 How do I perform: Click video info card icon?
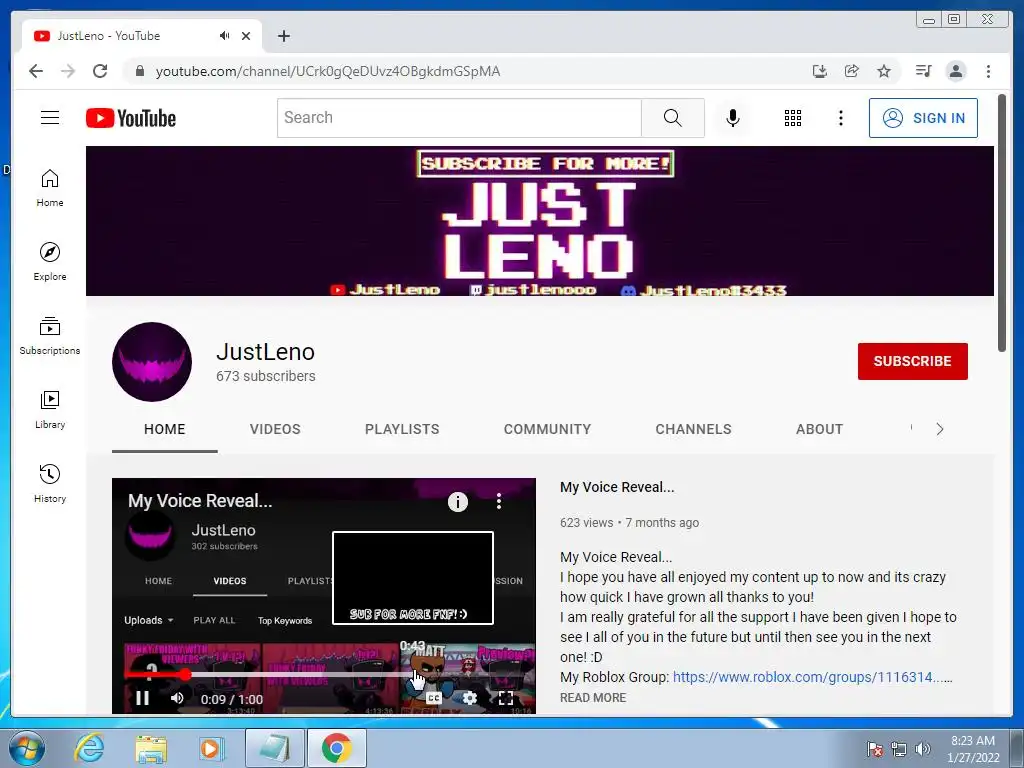point(458,502)
